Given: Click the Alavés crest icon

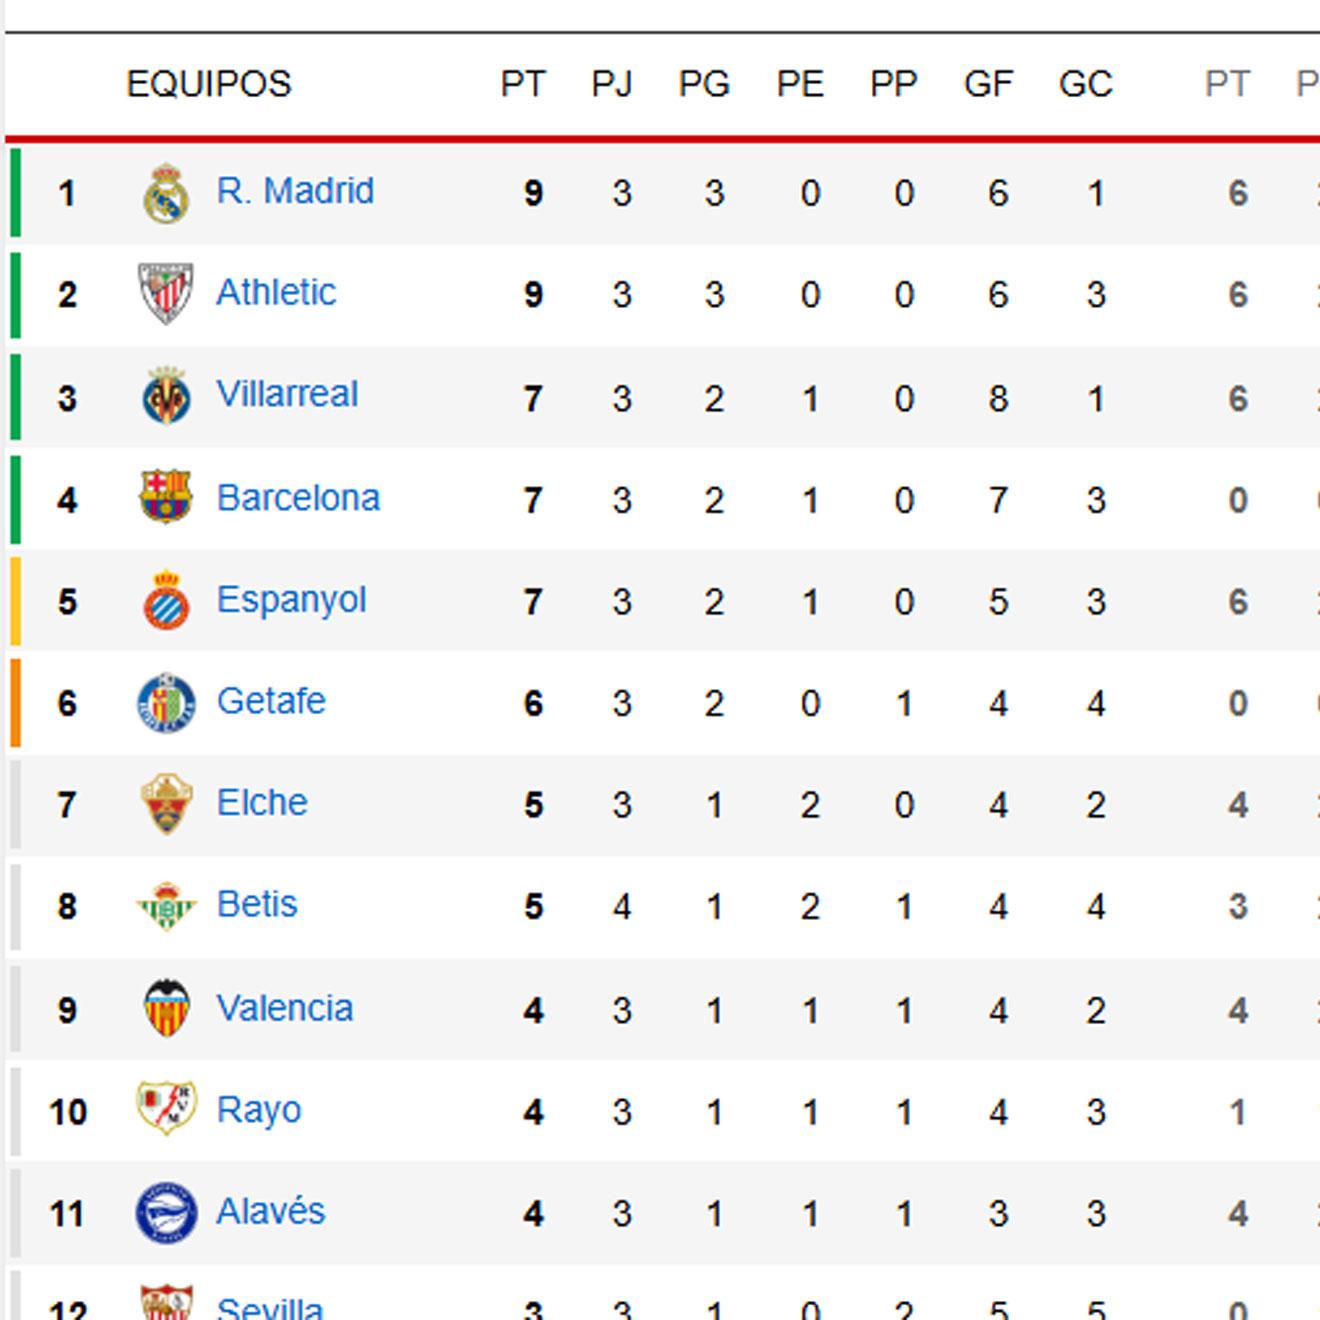Looking at the screenshot, I should point(166,1212).
